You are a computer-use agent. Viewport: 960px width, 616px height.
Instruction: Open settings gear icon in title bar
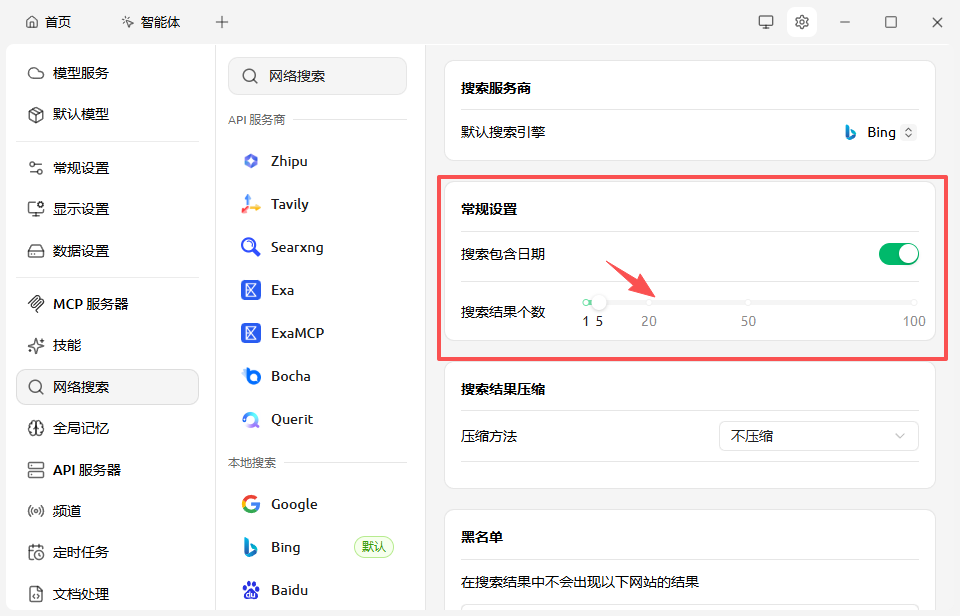(x=801, y=22)
